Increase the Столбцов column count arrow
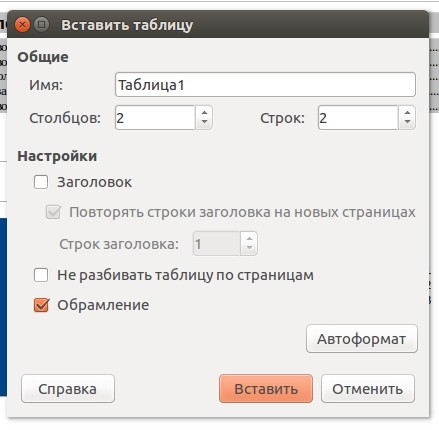The image size is (439, 430). [204, 112]
